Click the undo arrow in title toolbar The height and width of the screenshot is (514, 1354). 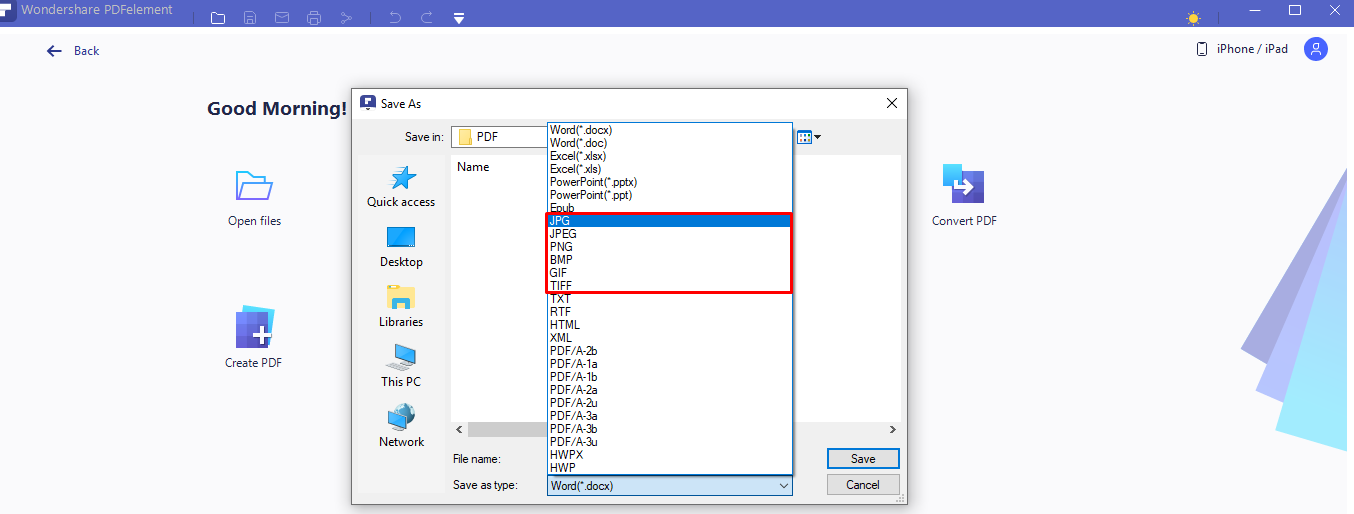[x=395, y=18]
